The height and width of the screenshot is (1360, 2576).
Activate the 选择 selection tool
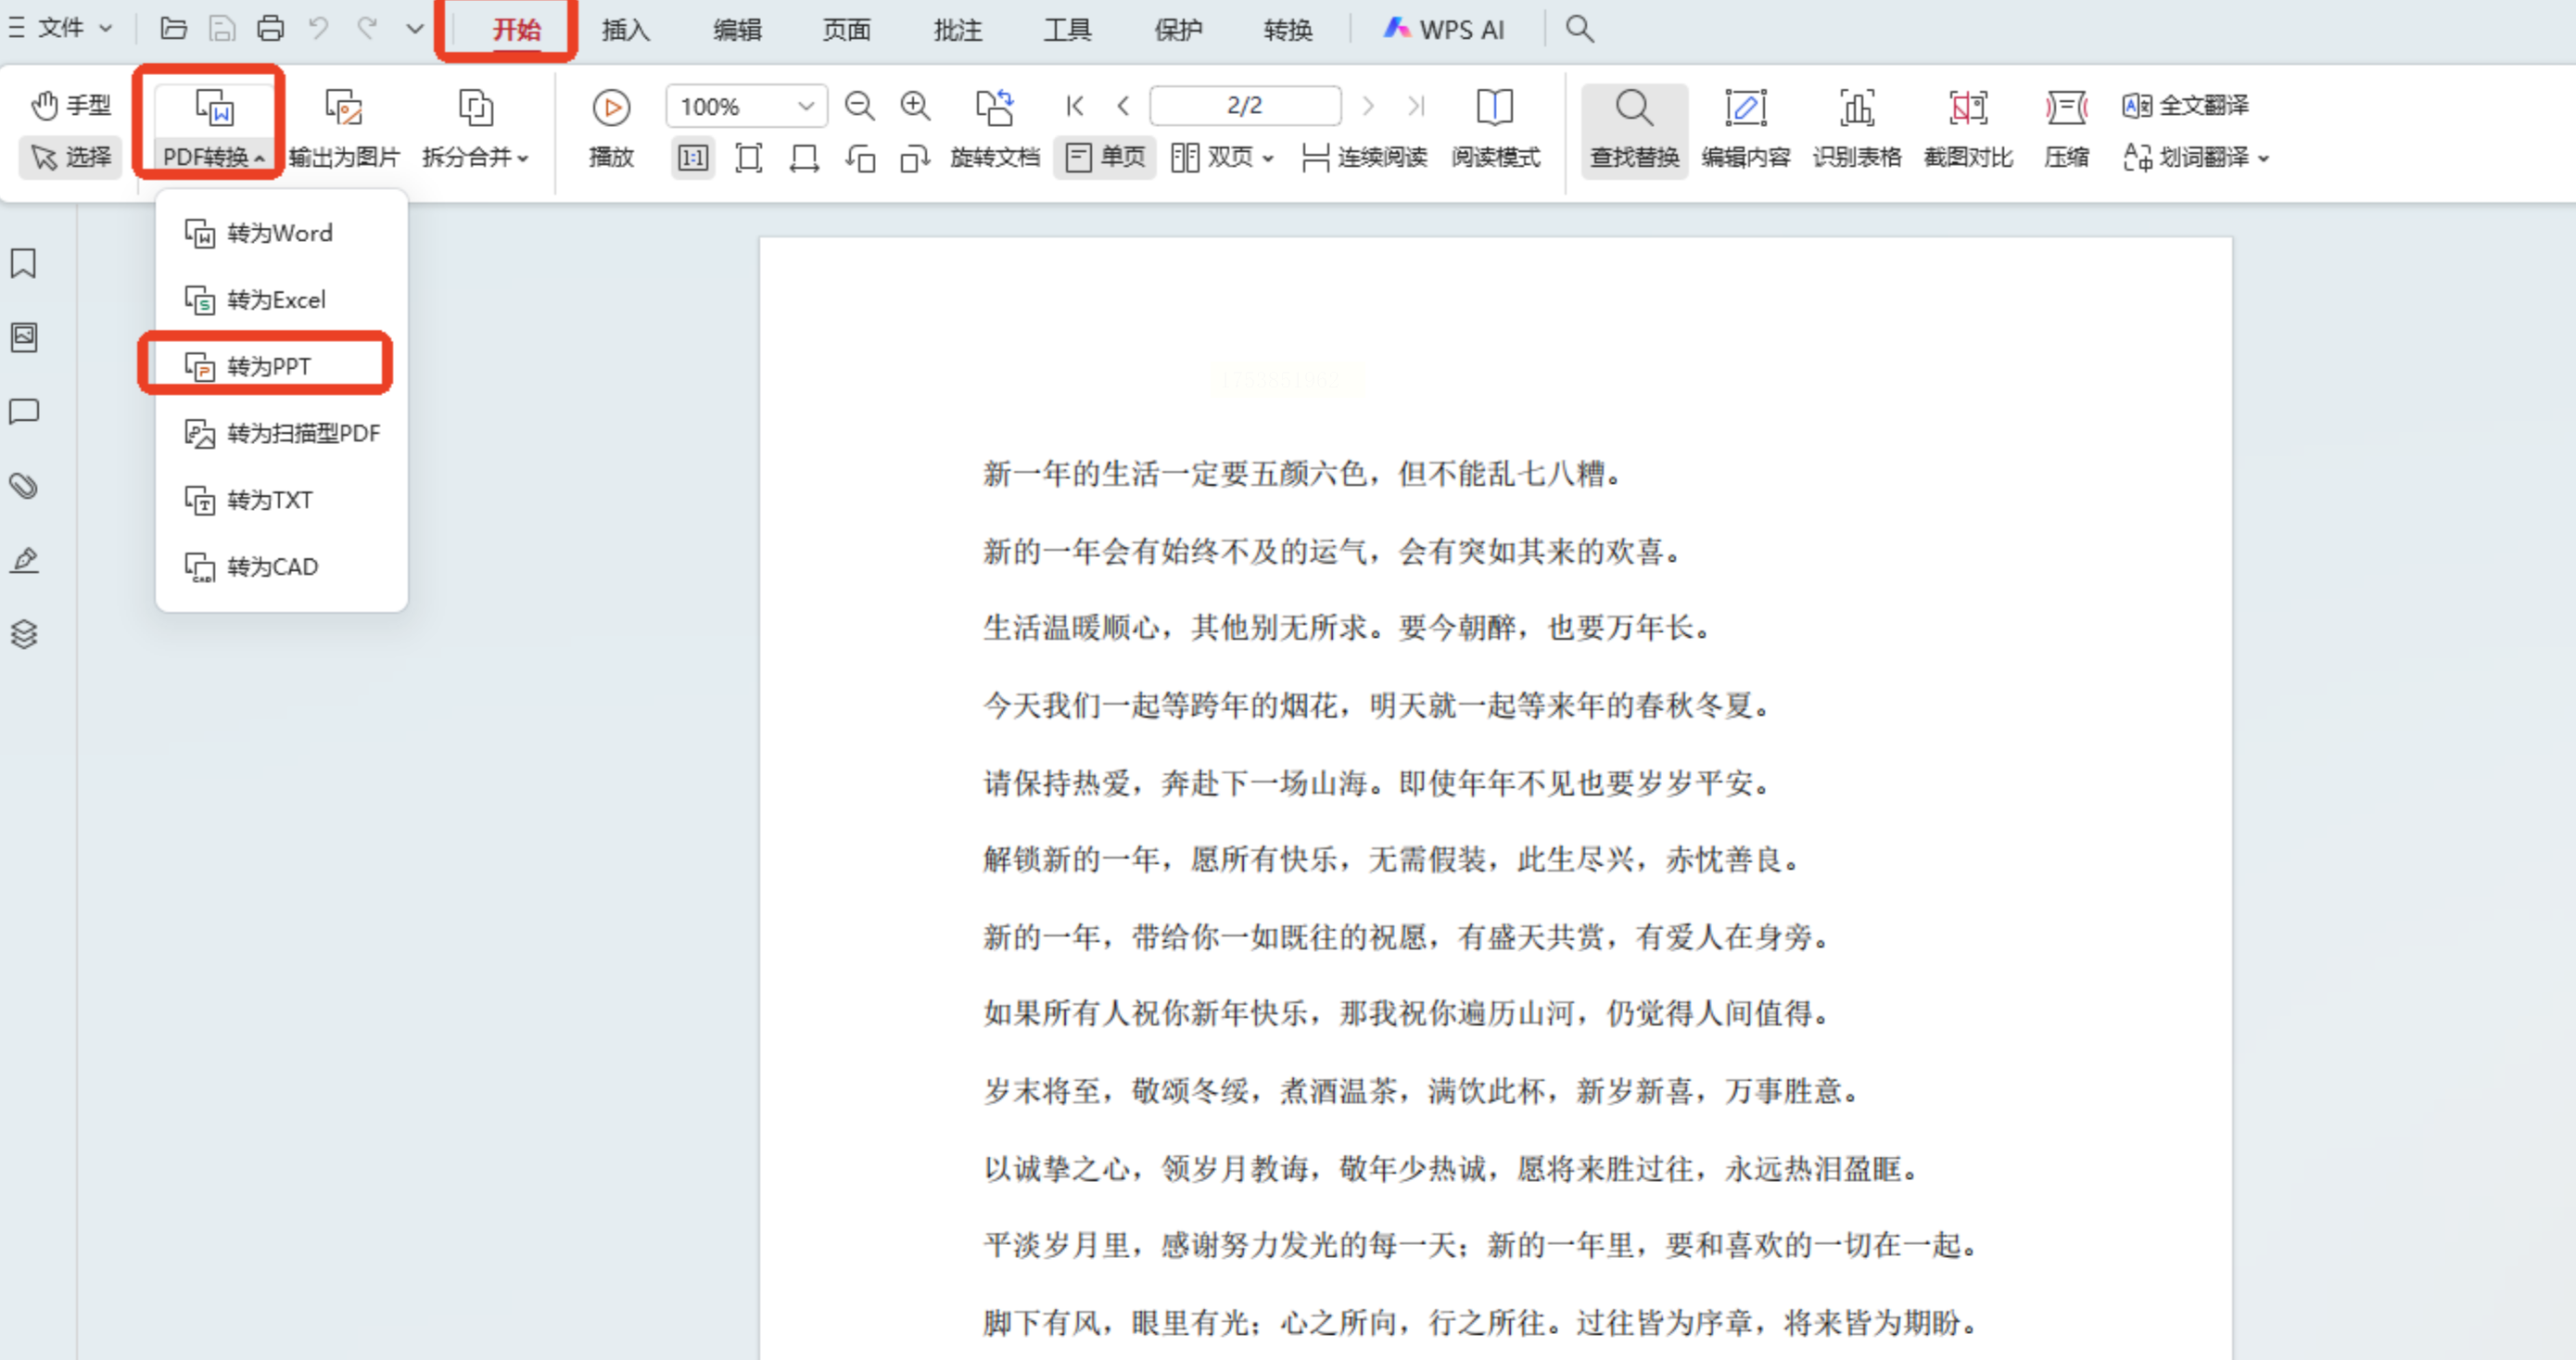[71, 157]
